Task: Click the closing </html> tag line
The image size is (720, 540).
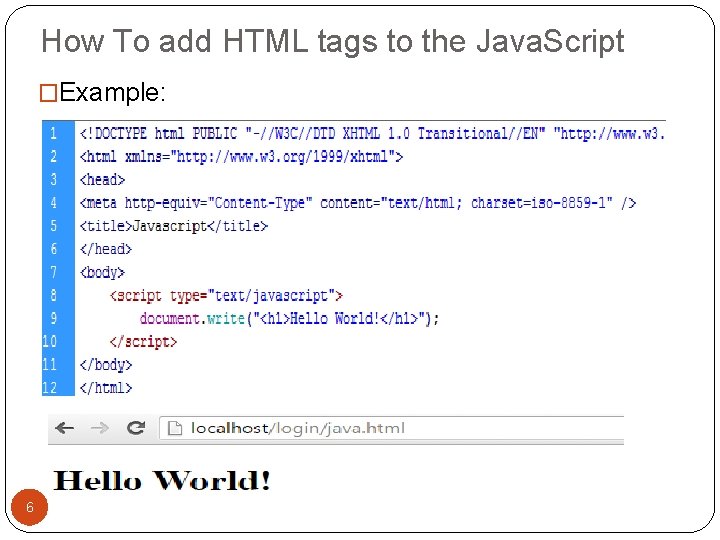Action: pos(106,388)
